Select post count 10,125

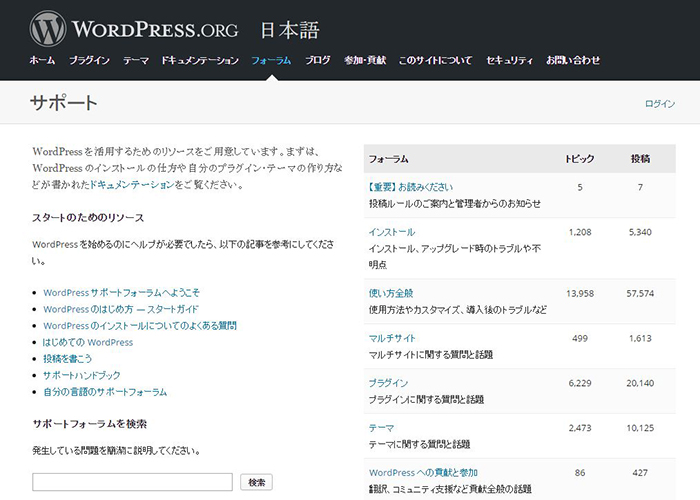click(x=640, y=428)
